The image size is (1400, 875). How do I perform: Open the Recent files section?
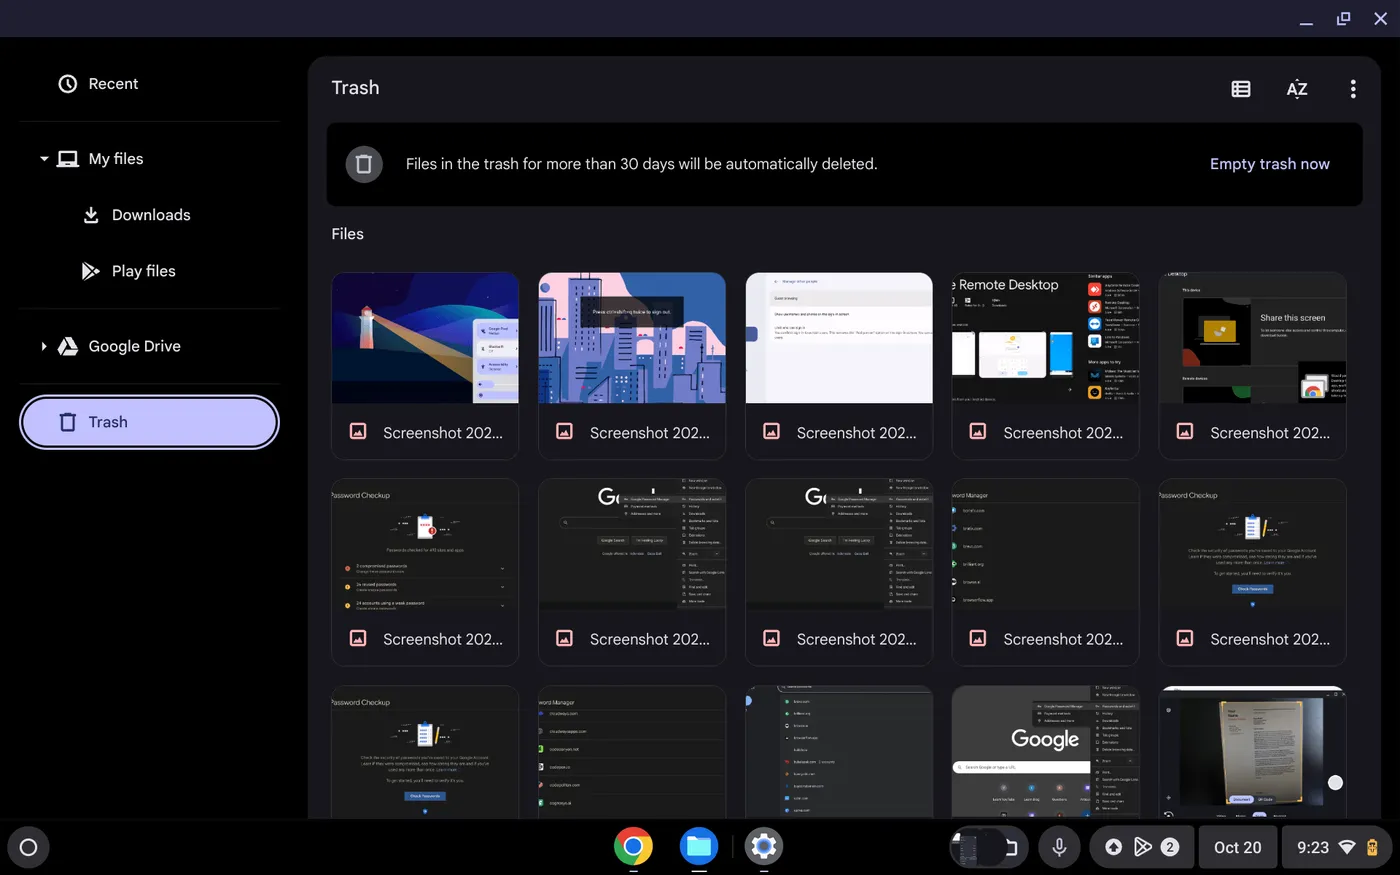149,84
